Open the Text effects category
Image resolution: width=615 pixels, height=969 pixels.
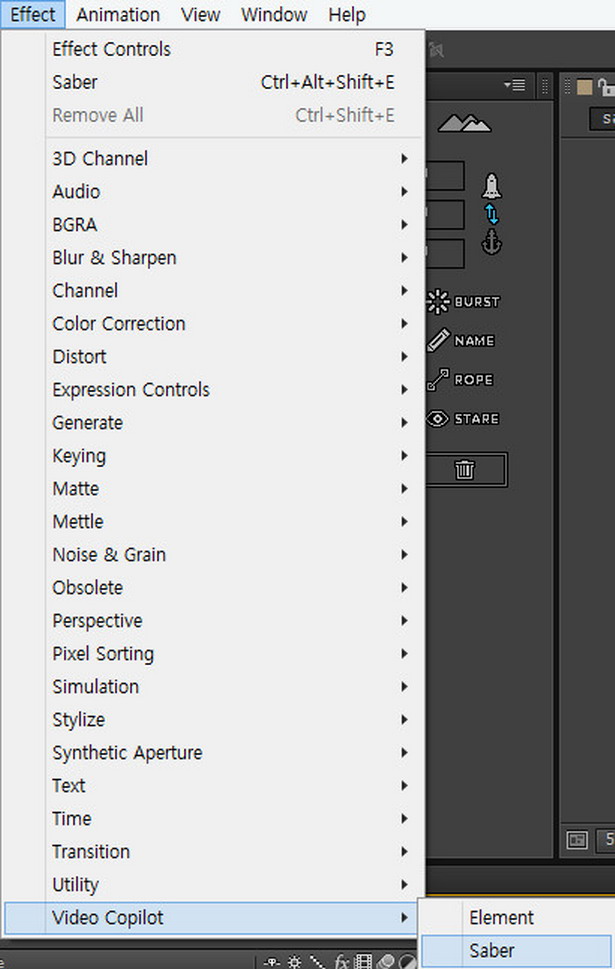pos(214,785)
